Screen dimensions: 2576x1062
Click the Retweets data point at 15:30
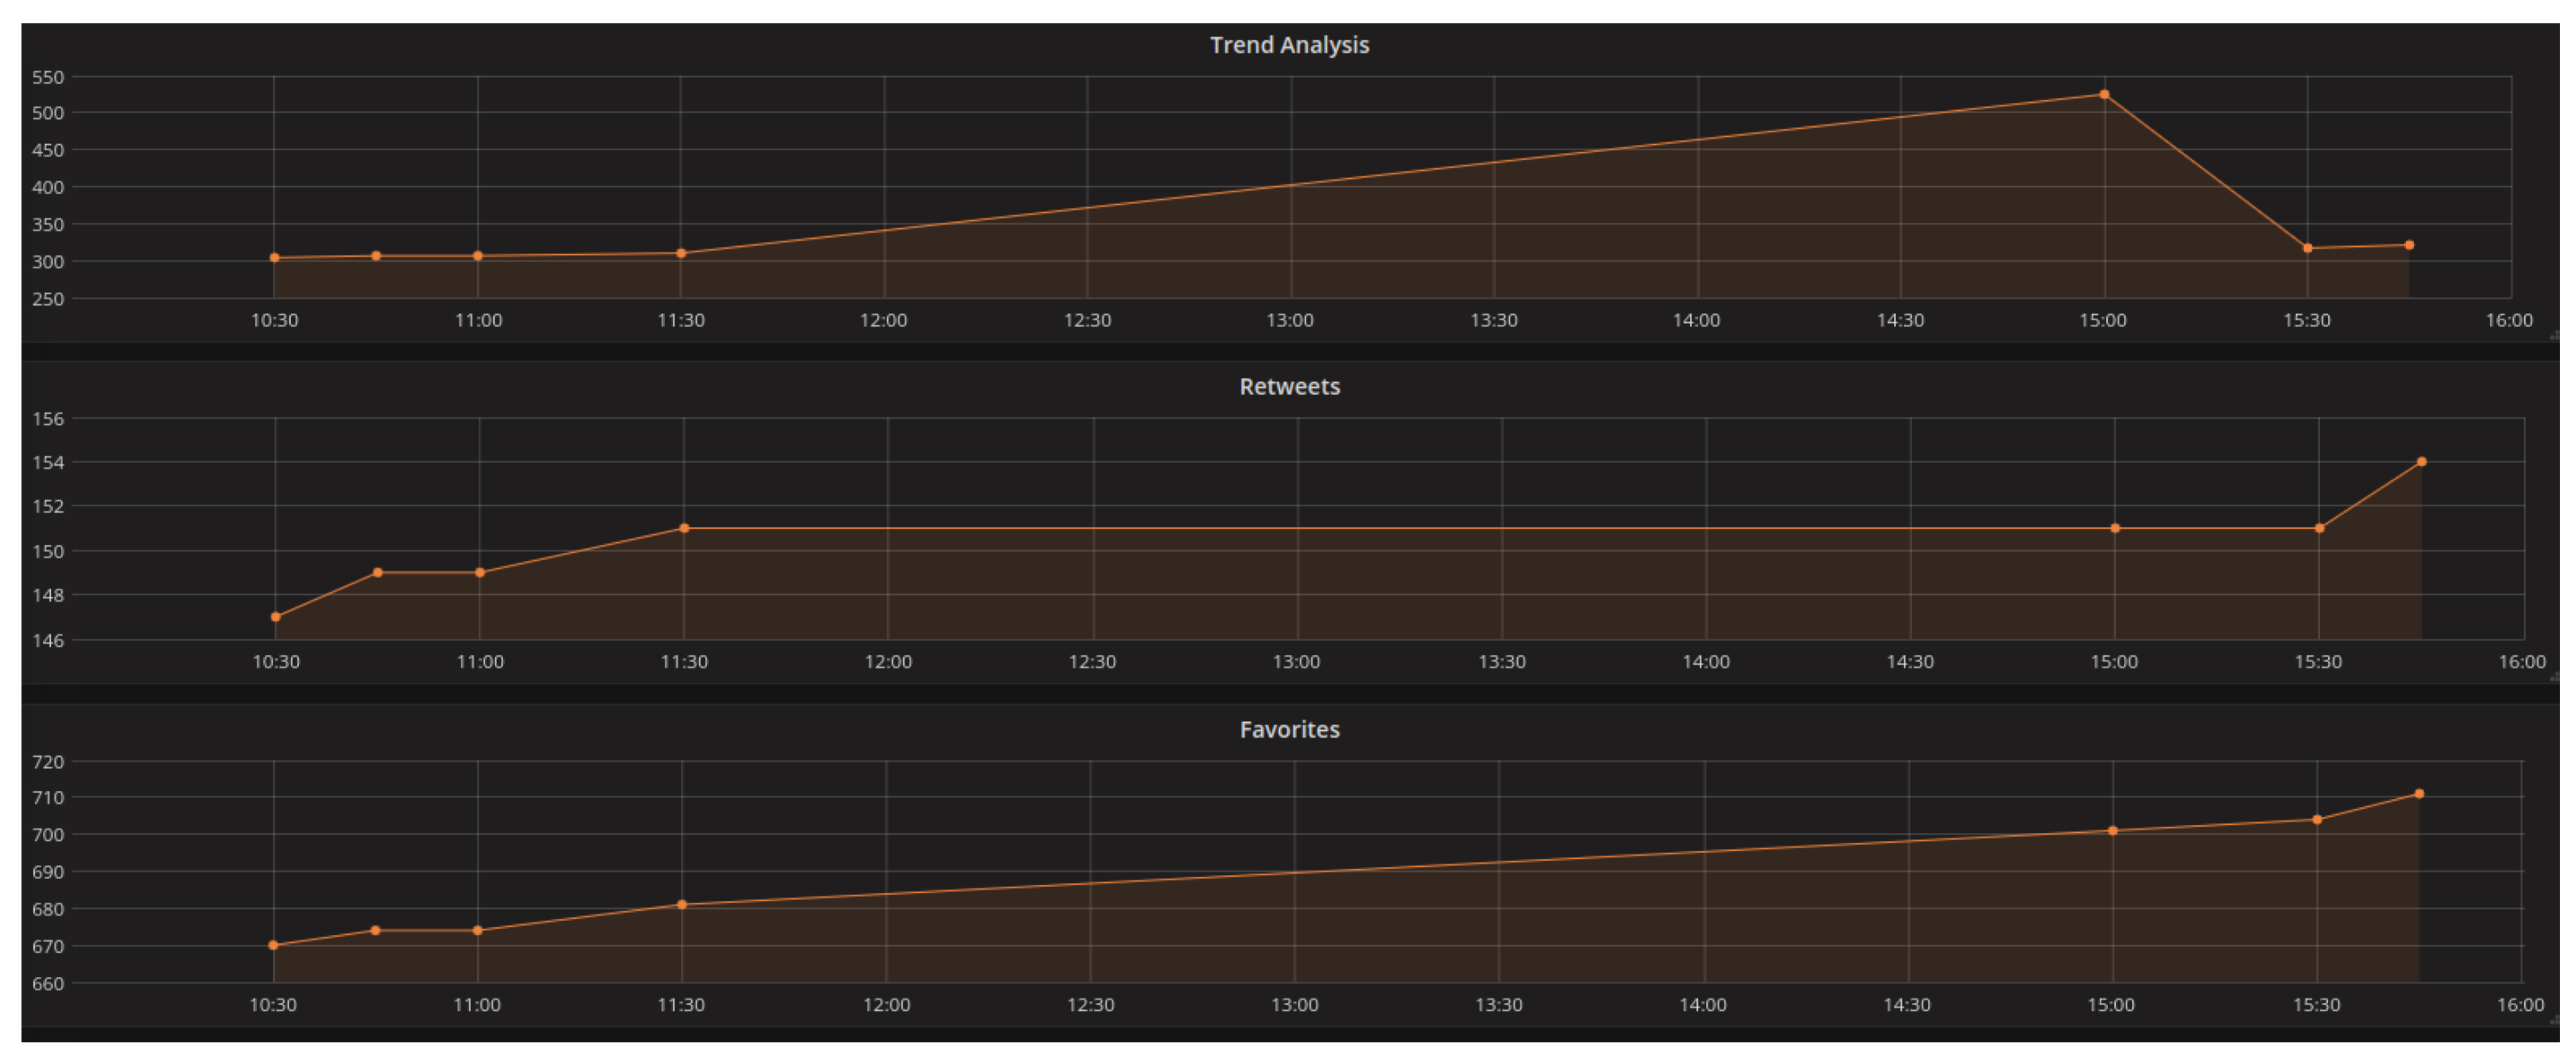[2319, 528]
